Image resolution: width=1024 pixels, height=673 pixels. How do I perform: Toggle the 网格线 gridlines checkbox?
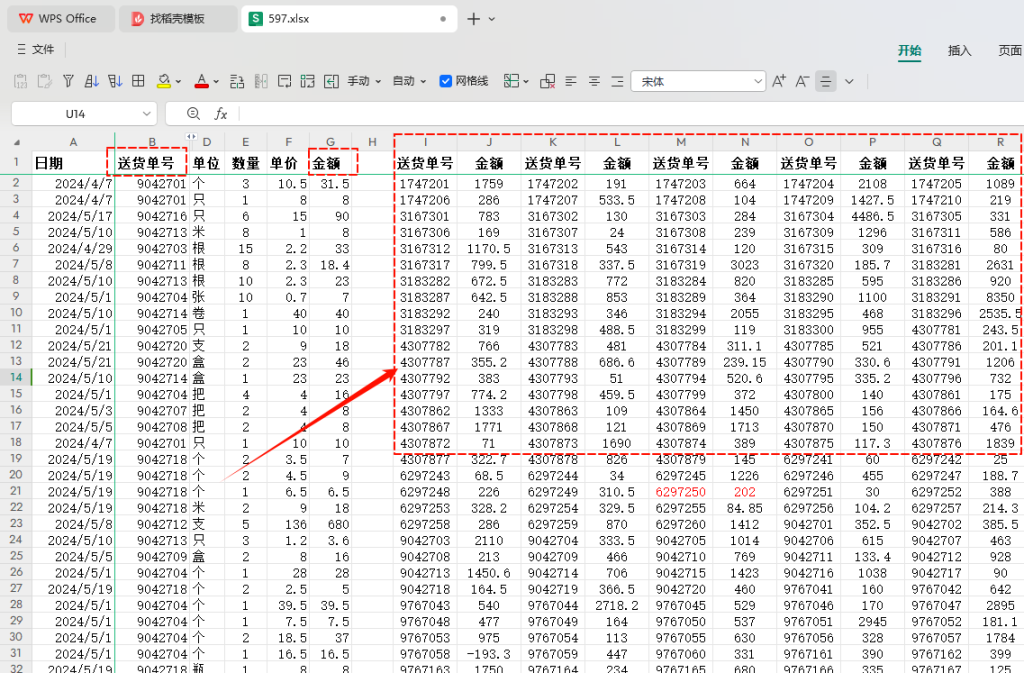click(x=445, y=81)
